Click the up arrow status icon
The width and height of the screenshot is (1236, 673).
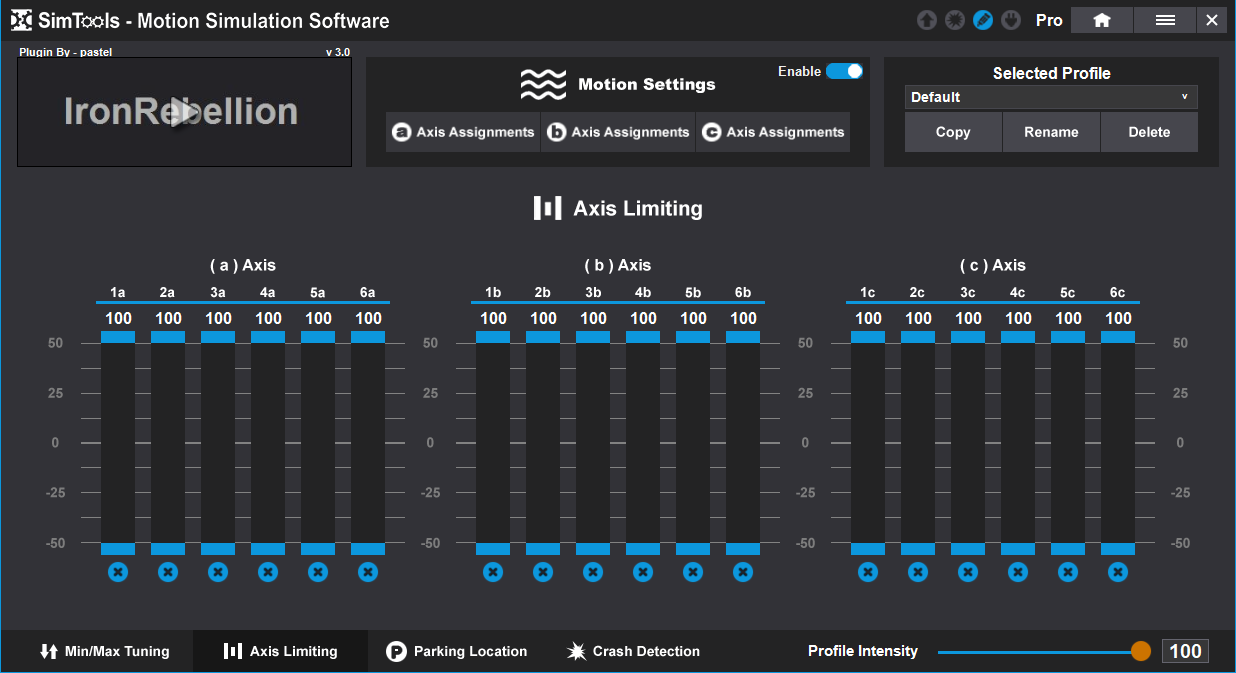[x=927, y=20]
